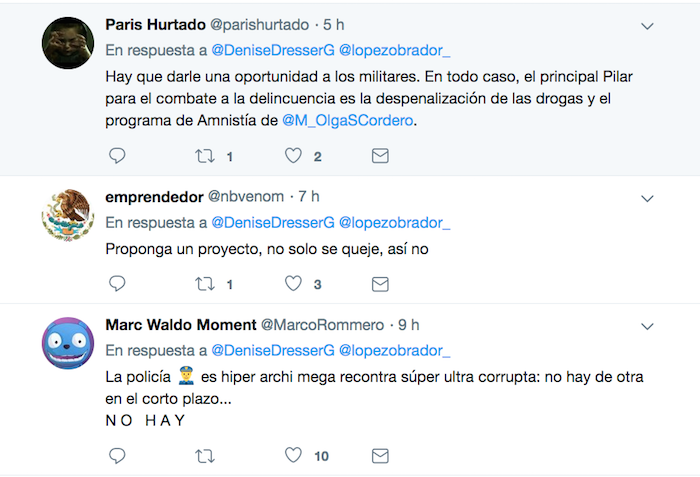Open the @M_OlgaSCordero mention link
The height and width of the screenshot is (477, 700).
[x=348, y=121]
